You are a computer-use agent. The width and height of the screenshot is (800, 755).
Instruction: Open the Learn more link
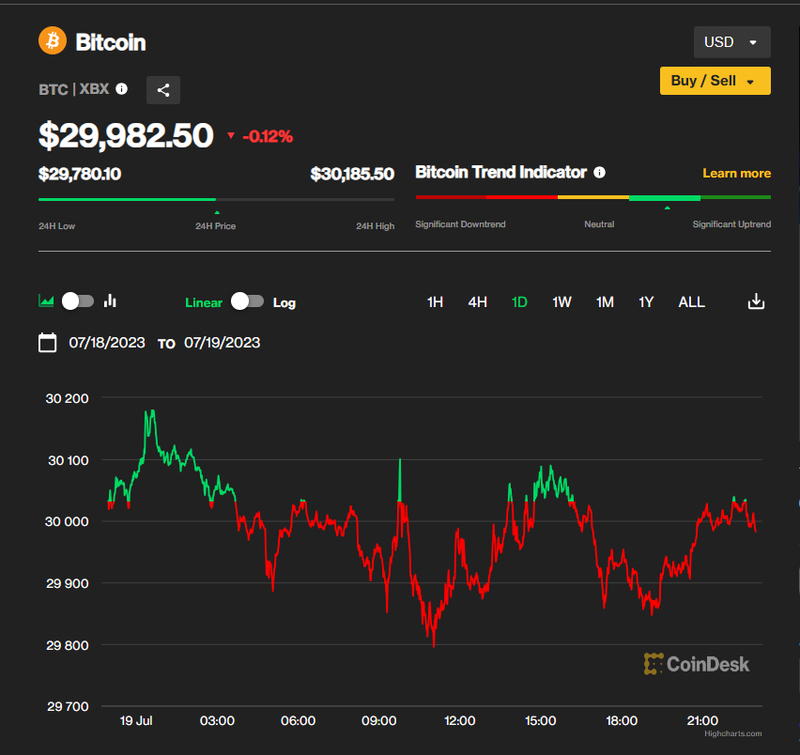pyautogui.click(x=736, y=173)
